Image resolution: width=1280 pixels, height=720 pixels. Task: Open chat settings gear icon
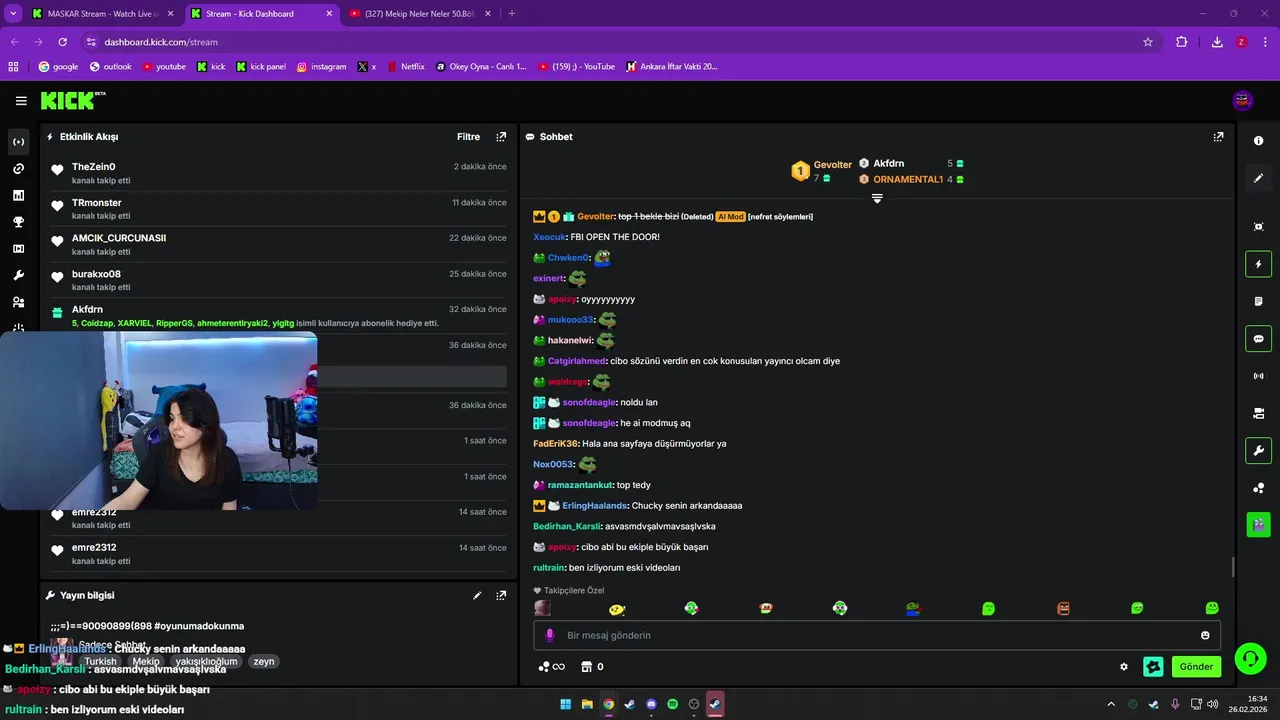click(x=1124, y=667)
